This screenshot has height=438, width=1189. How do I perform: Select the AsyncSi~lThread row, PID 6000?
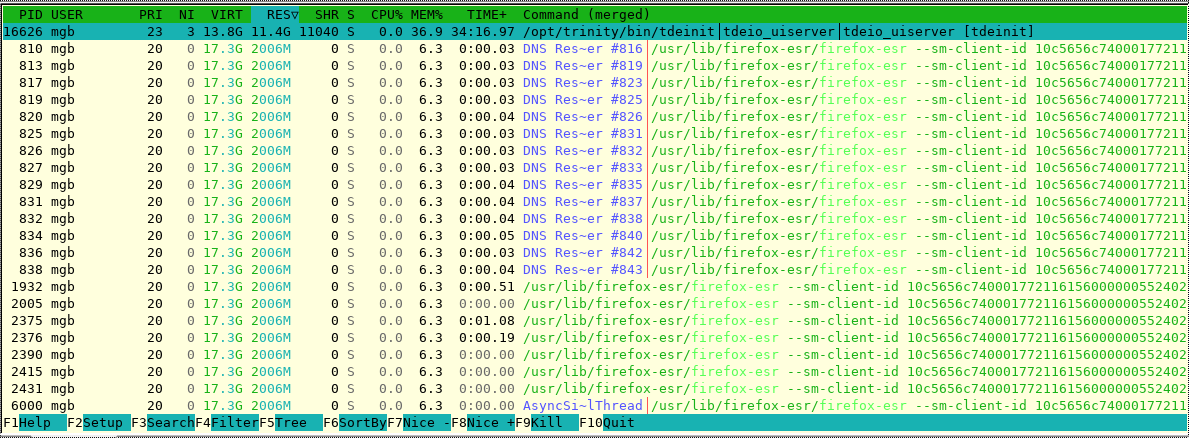594,406
